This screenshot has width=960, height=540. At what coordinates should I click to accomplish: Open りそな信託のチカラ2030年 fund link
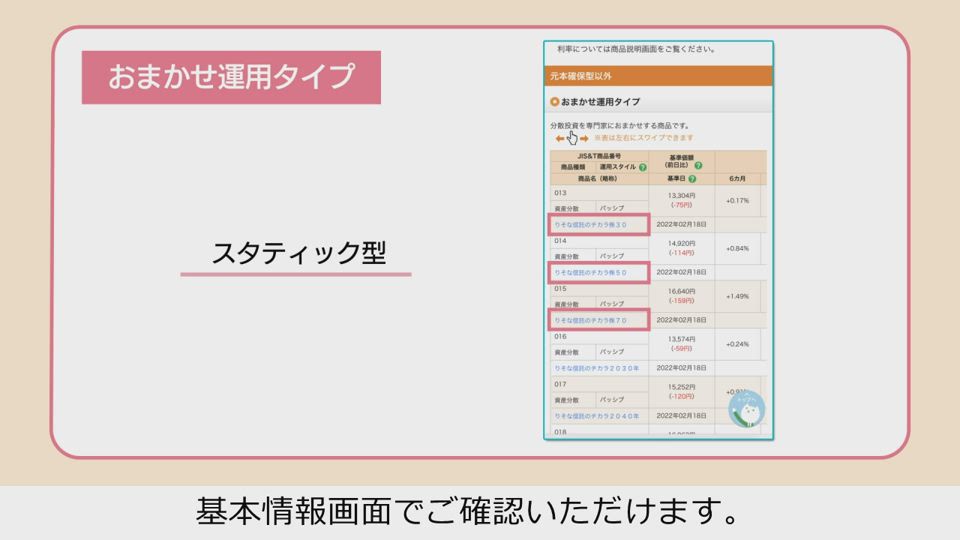[597, 368]
